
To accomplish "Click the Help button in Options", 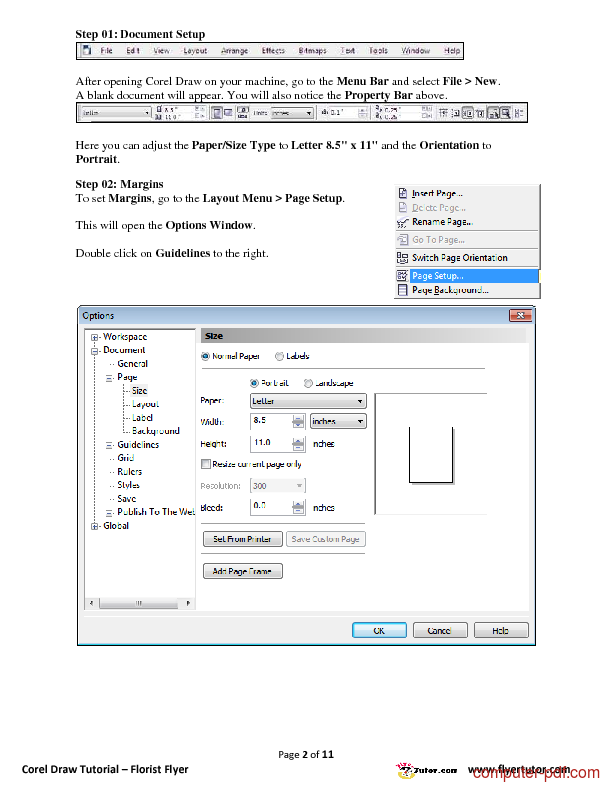I will point(501,630).
